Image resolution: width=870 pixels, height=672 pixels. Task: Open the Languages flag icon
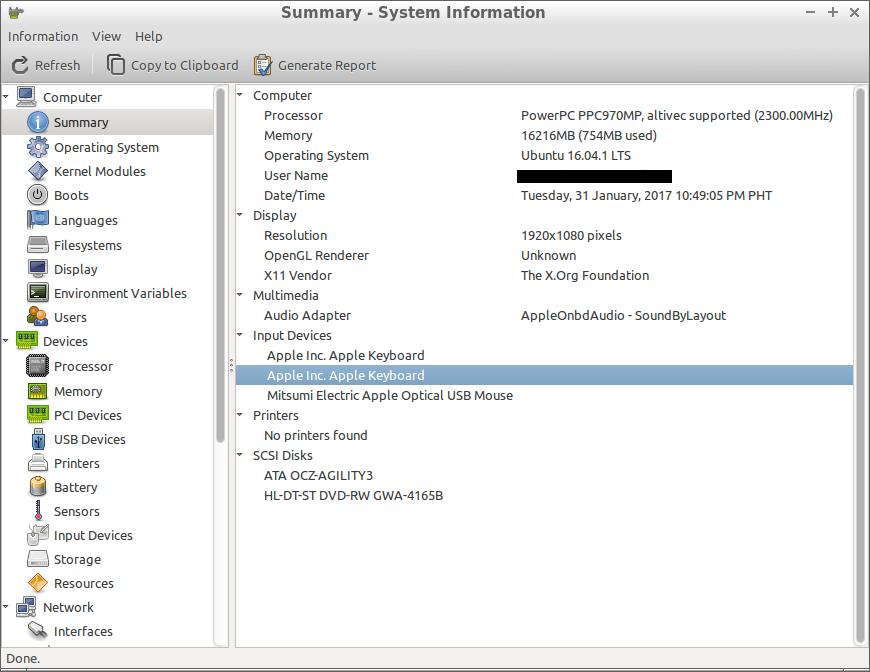(38, 220)
